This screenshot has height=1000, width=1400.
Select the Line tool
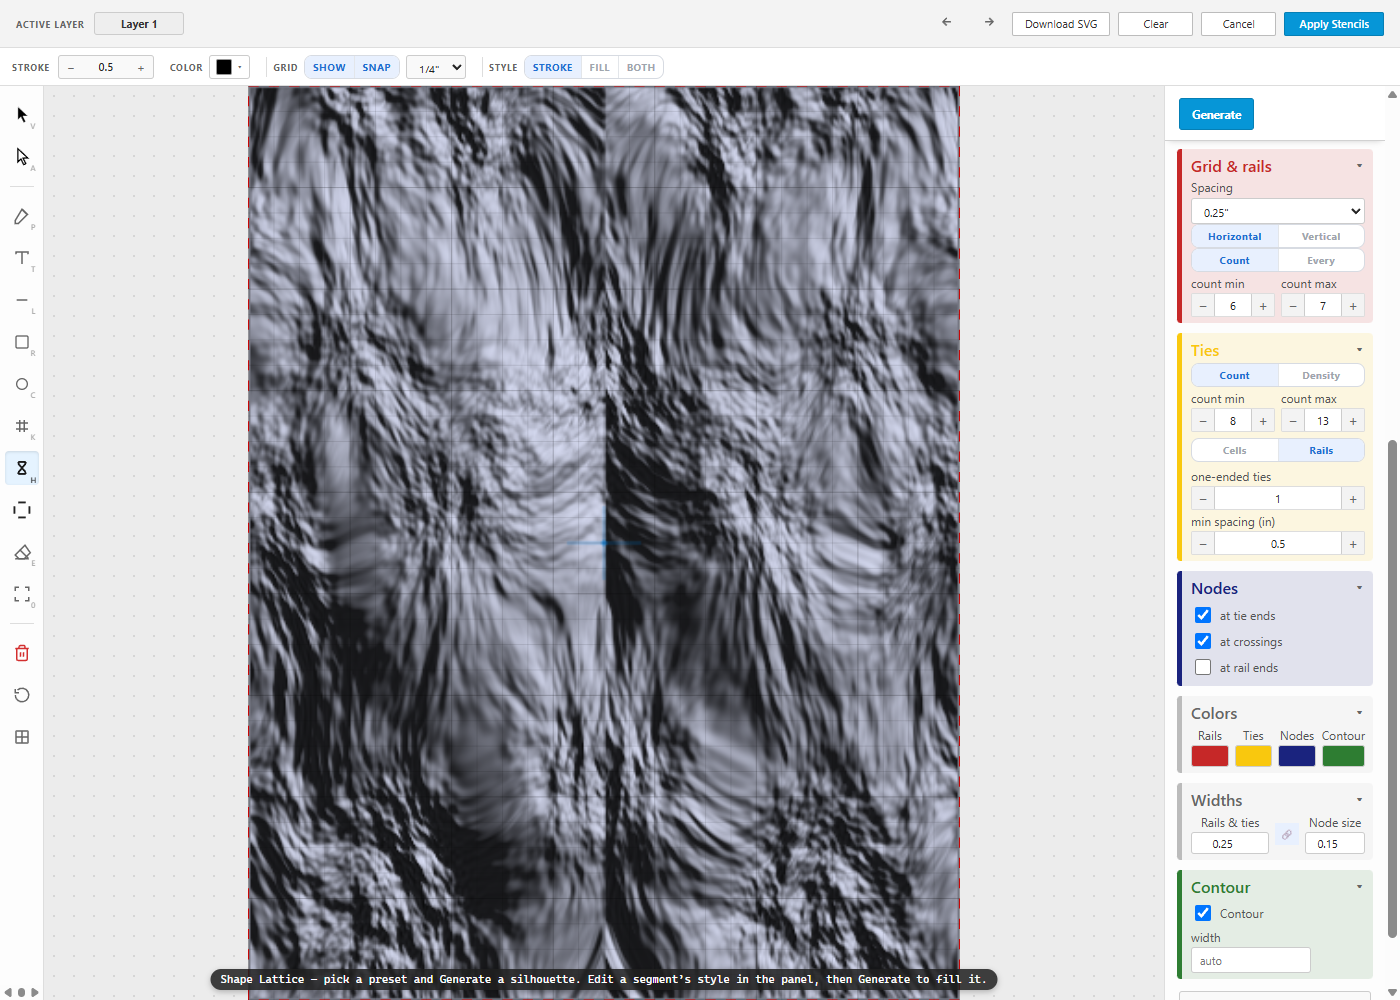(x=22, y=300)
